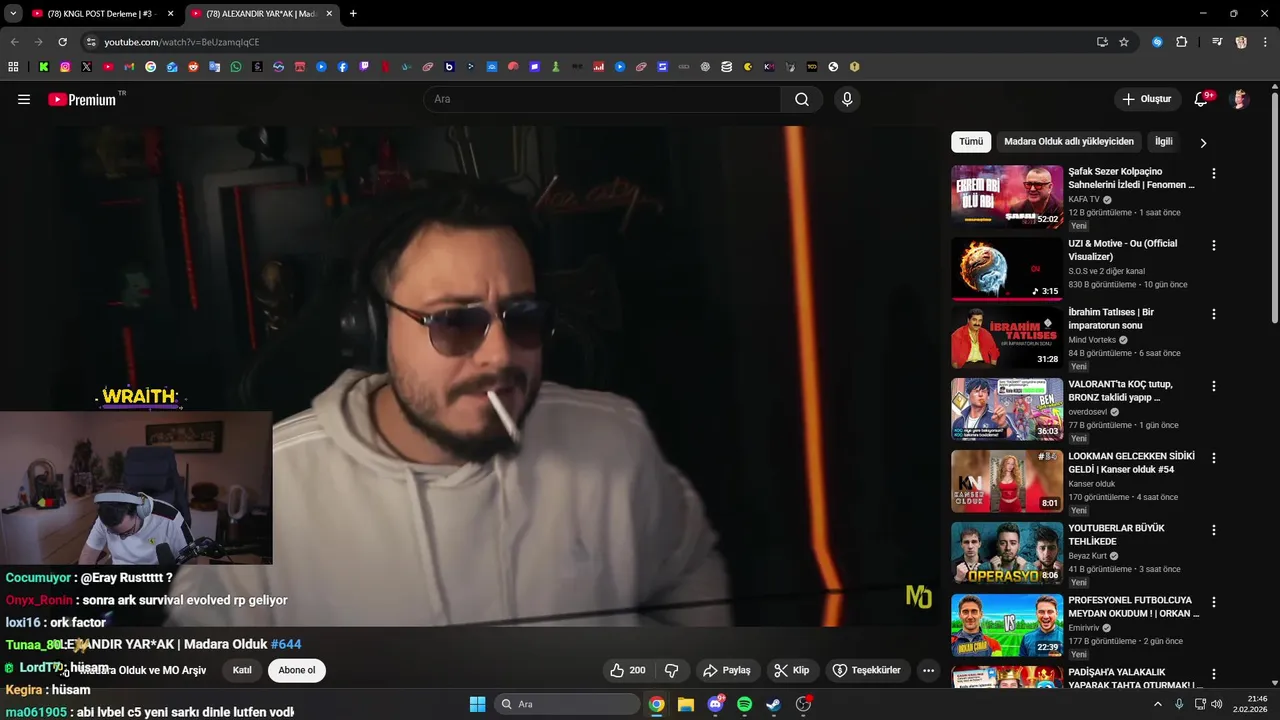Show hidden system tray icons
Image resolution: width=1280 pixels, height=720 pixels.
[1158, 704]
